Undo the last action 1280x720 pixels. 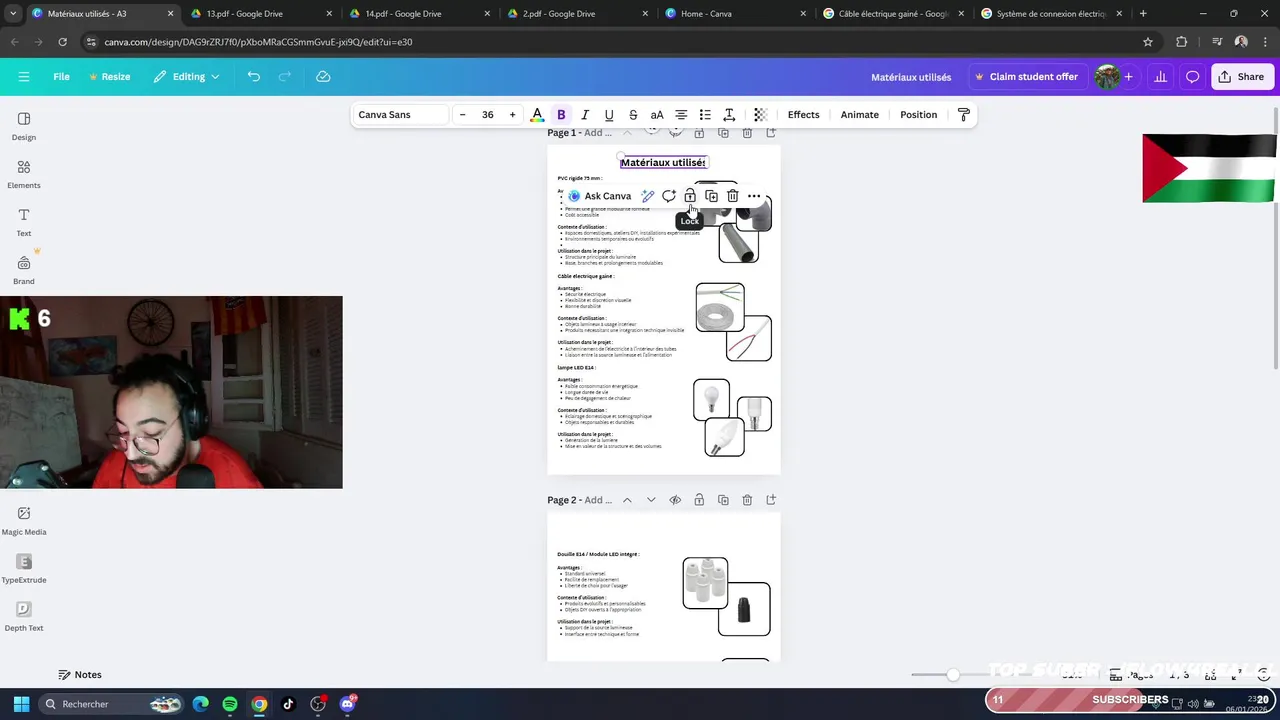pyautogui.click(x=254, y=77)
